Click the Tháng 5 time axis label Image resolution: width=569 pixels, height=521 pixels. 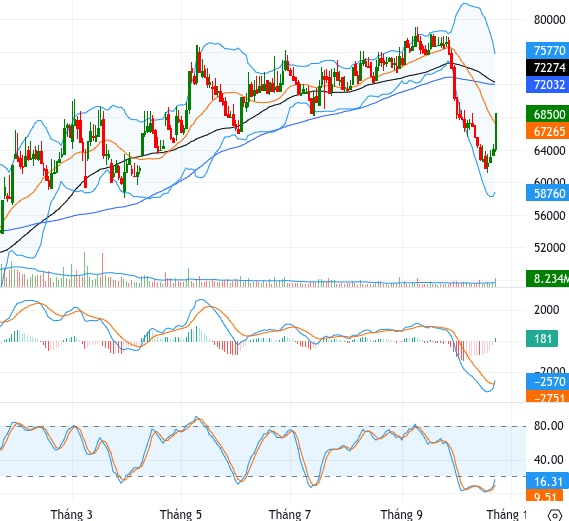[181, 514]
